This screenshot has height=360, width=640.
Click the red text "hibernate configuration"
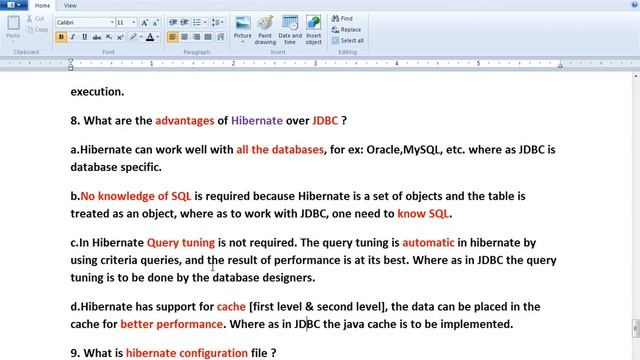(x=187, y=353)
